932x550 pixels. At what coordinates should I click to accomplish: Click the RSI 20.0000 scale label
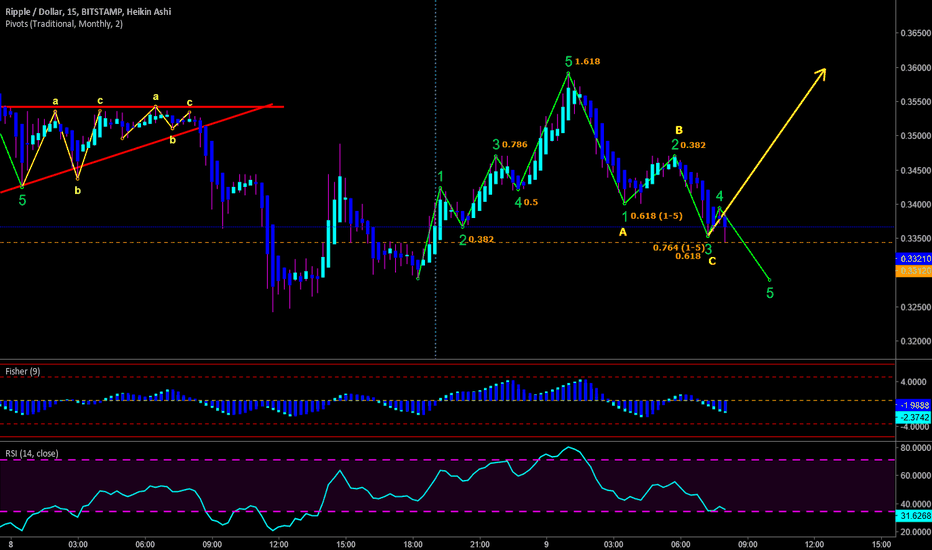[x=915, y=532]
